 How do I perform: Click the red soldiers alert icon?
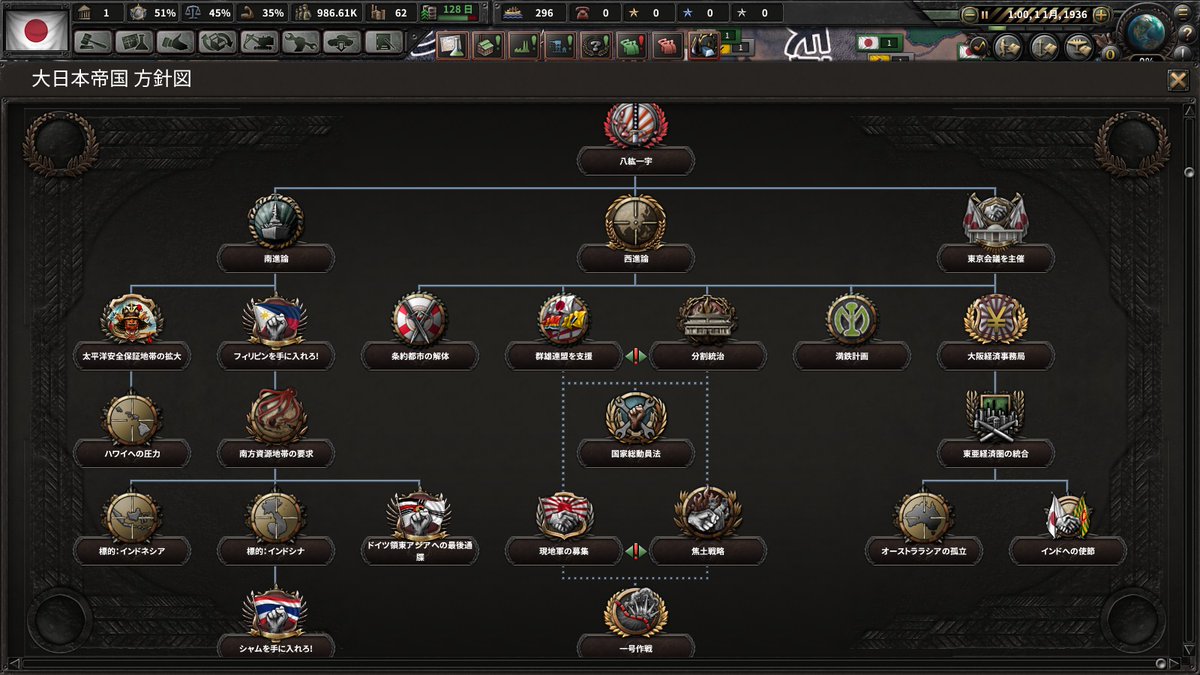click(667, 45)
